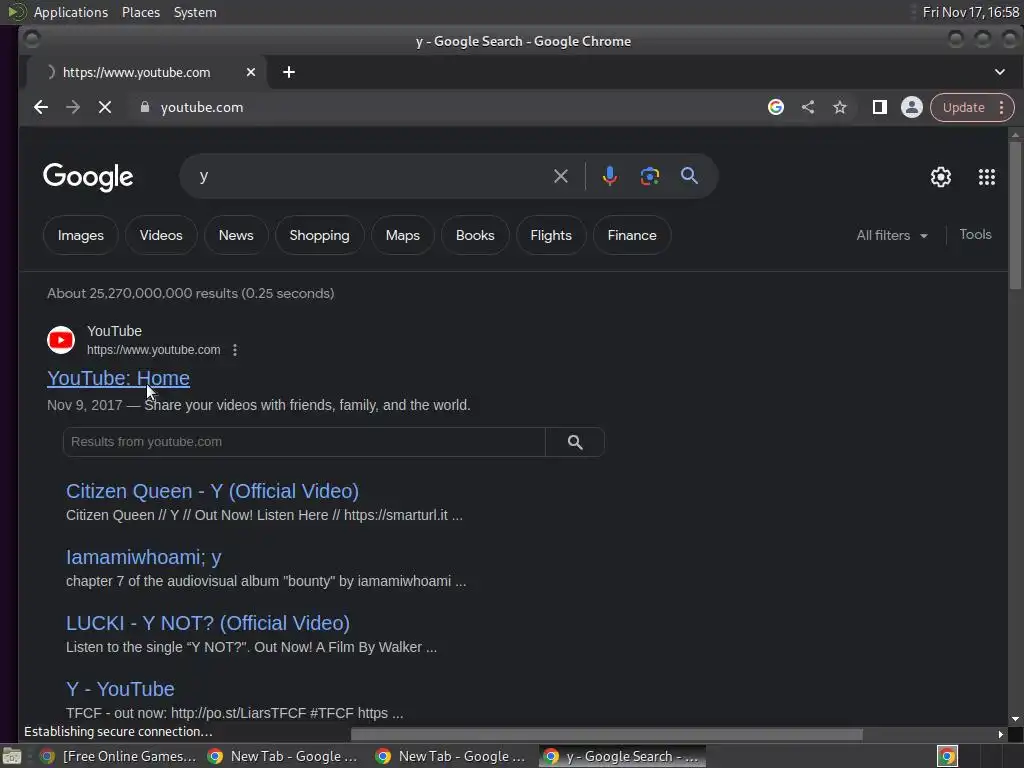This screenshot has width=1024, height=768.
Task: Open the System menu
Action: 195,12
